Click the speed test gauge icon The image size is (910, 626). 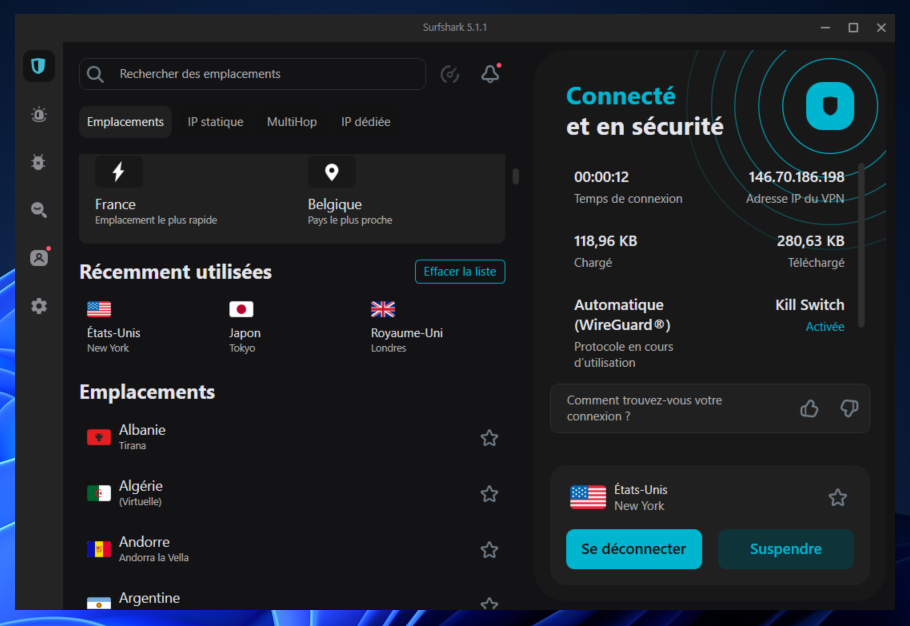450,74
